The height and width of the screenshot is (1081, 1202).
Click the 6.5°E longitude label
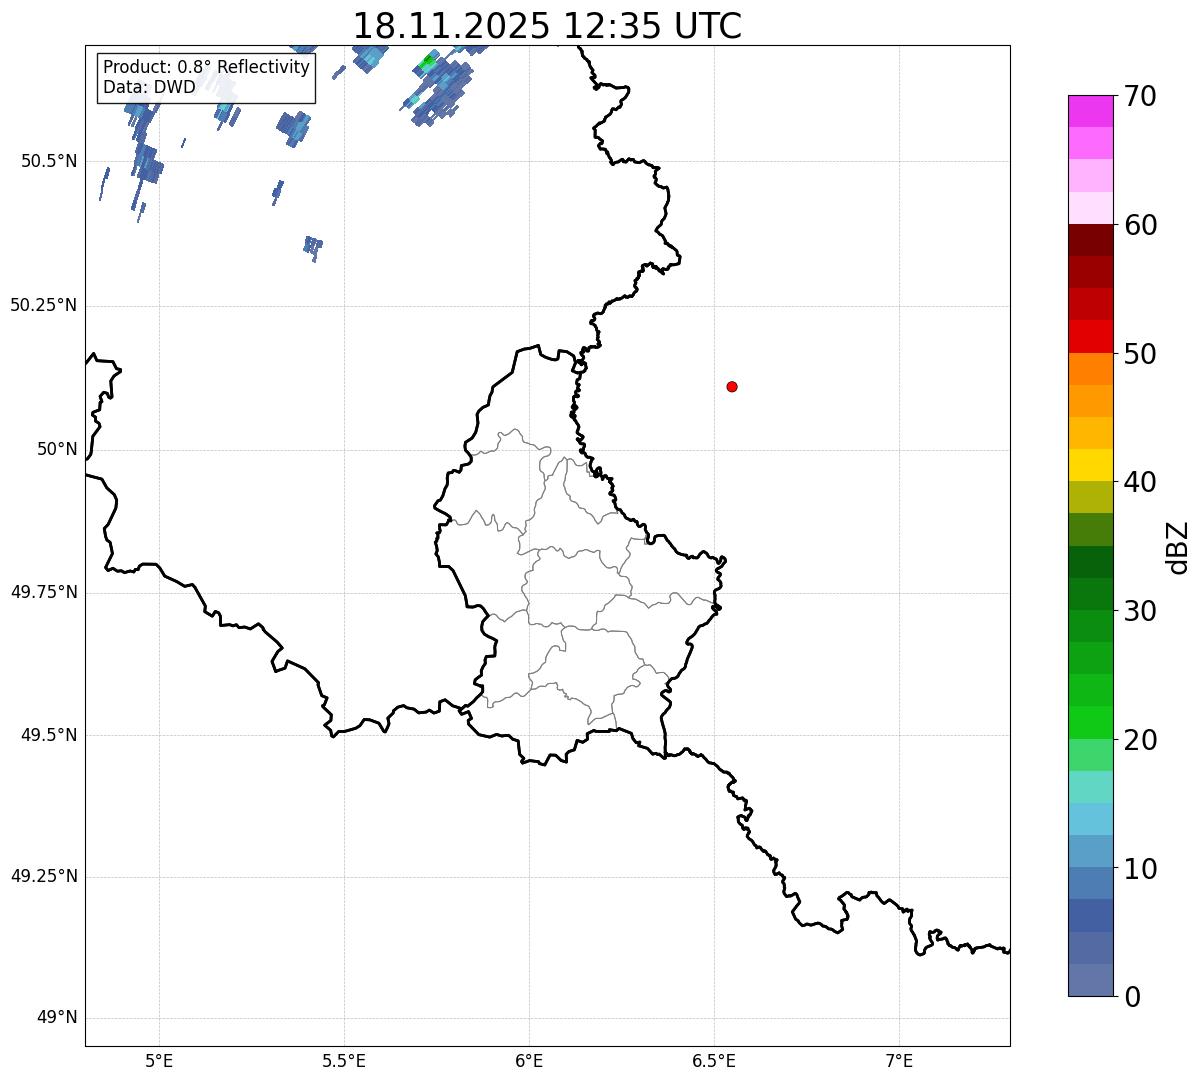(714, 1060)
